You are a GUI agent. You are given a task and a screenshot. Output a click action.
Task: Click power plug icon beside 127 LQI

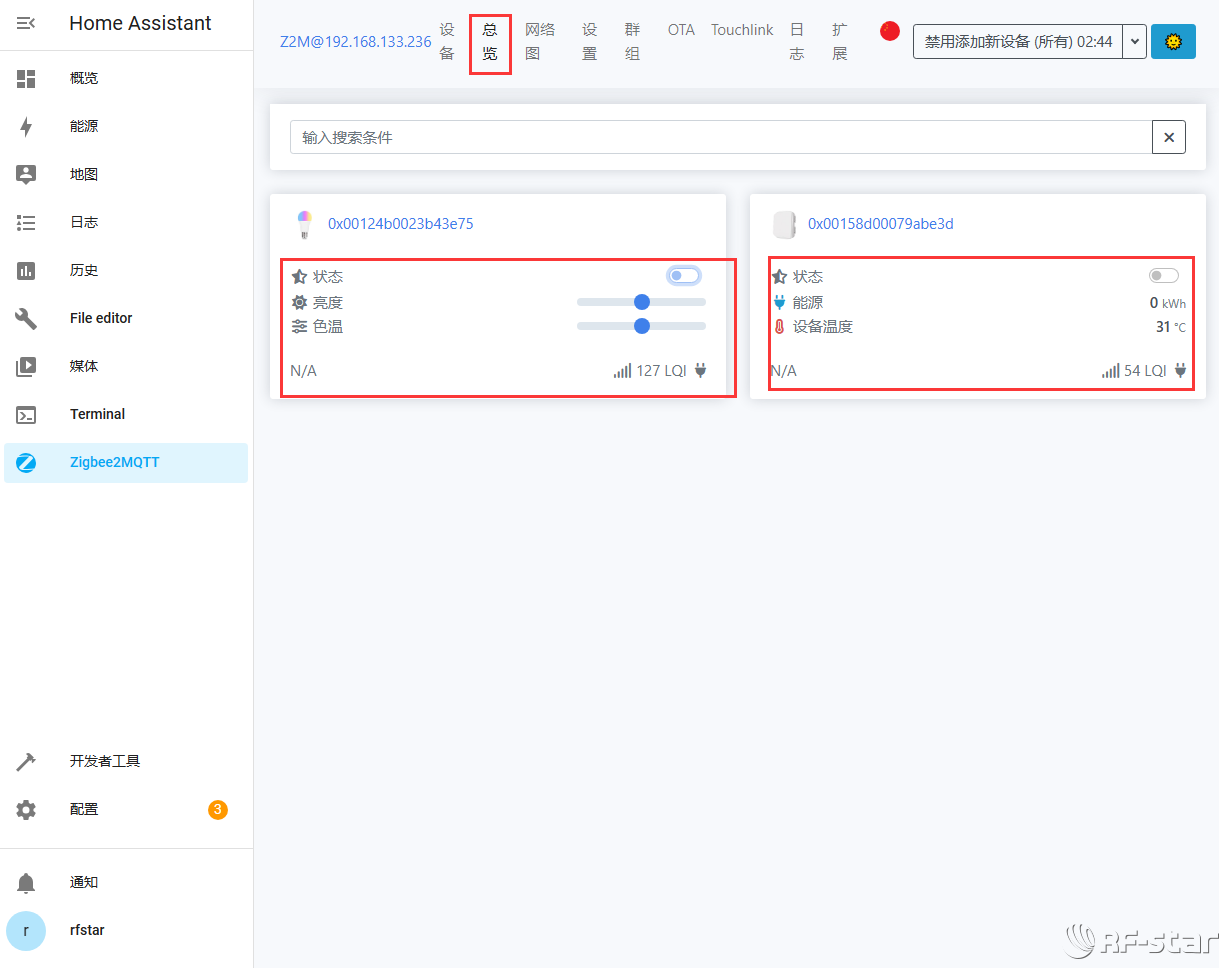click(700, 371)
